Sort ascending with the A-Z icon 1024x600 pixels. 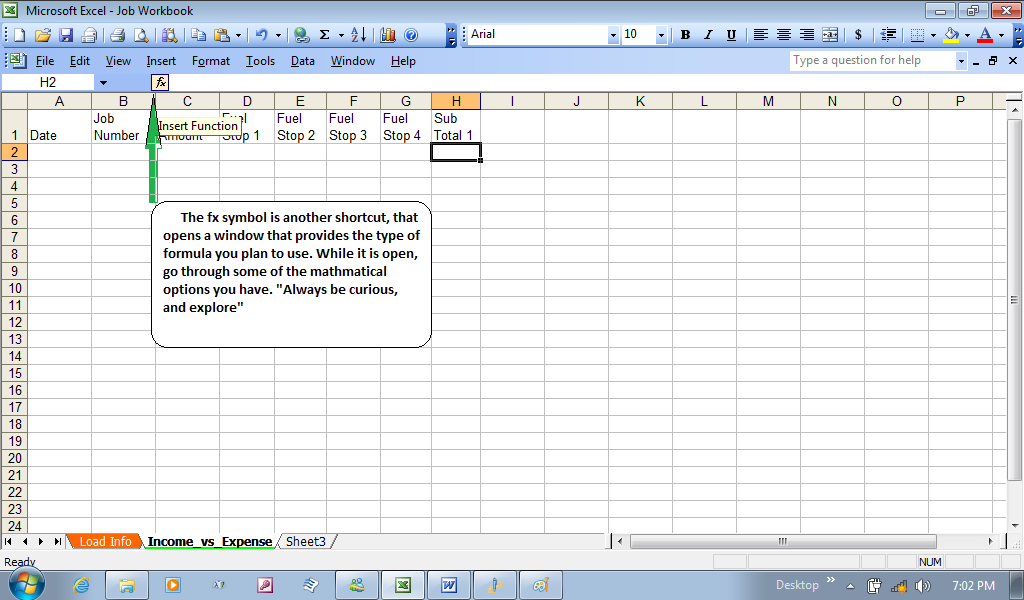pos(360,35)
